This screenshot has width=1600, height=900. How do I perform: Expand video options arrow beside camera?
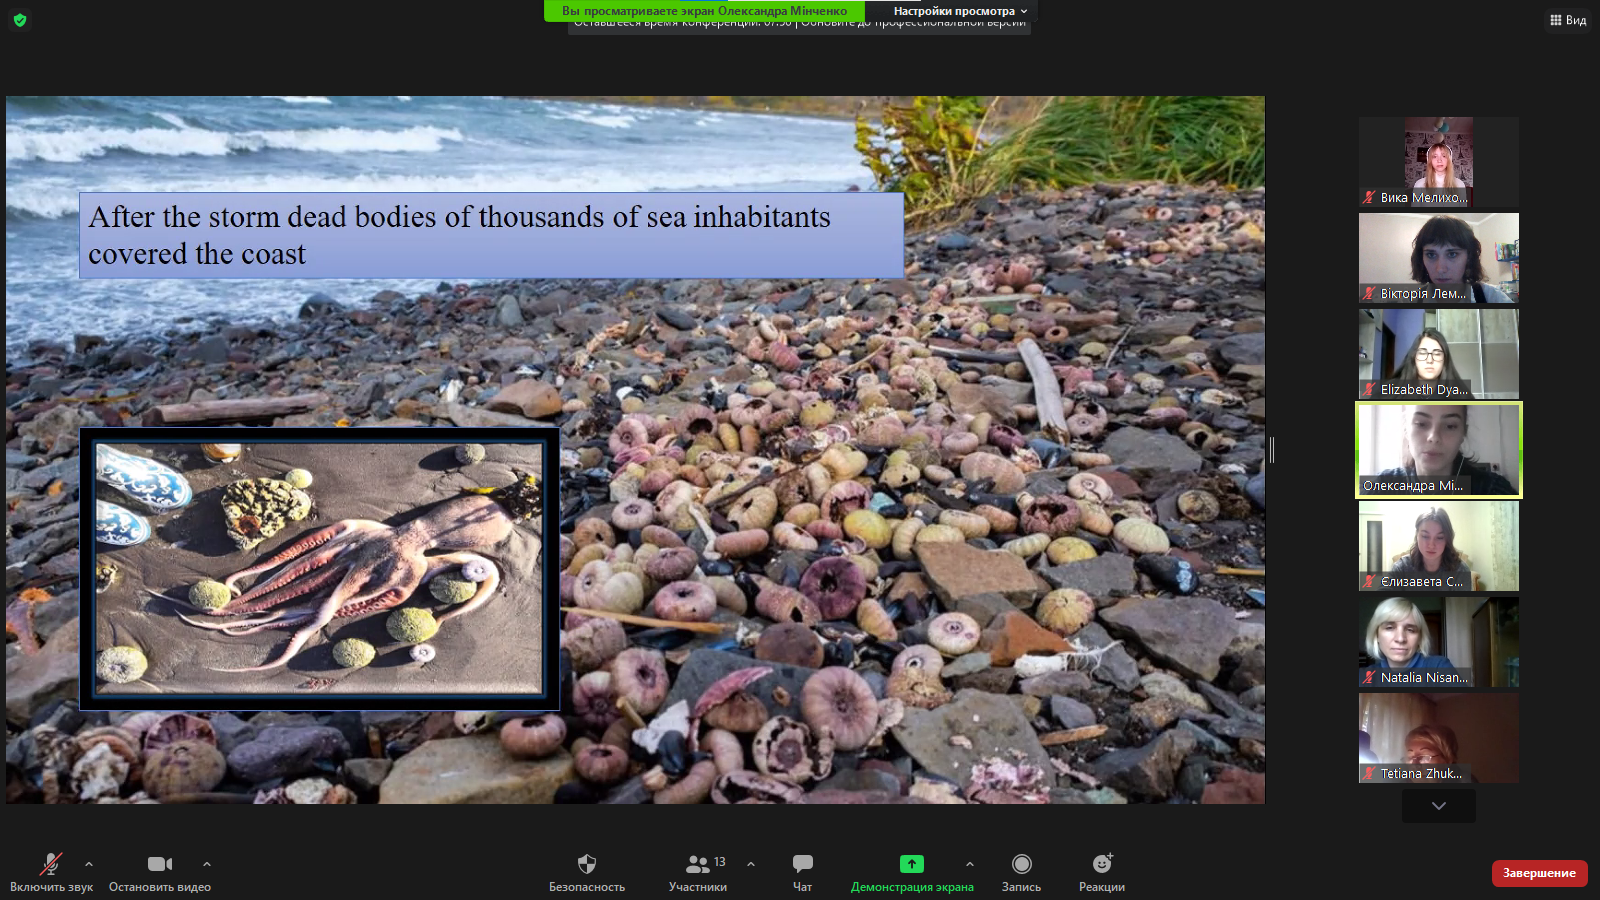tap(207, 864)
